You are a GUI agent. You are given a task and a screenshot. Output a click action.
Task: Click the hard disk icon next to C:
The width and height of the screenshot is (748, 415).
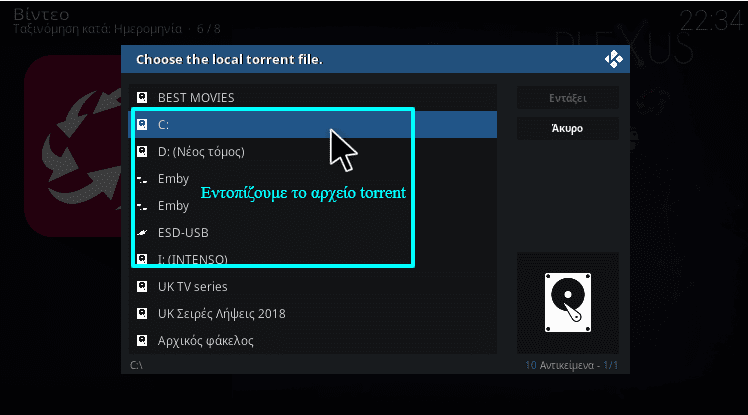pyautogui.click(x=142, y=124)
